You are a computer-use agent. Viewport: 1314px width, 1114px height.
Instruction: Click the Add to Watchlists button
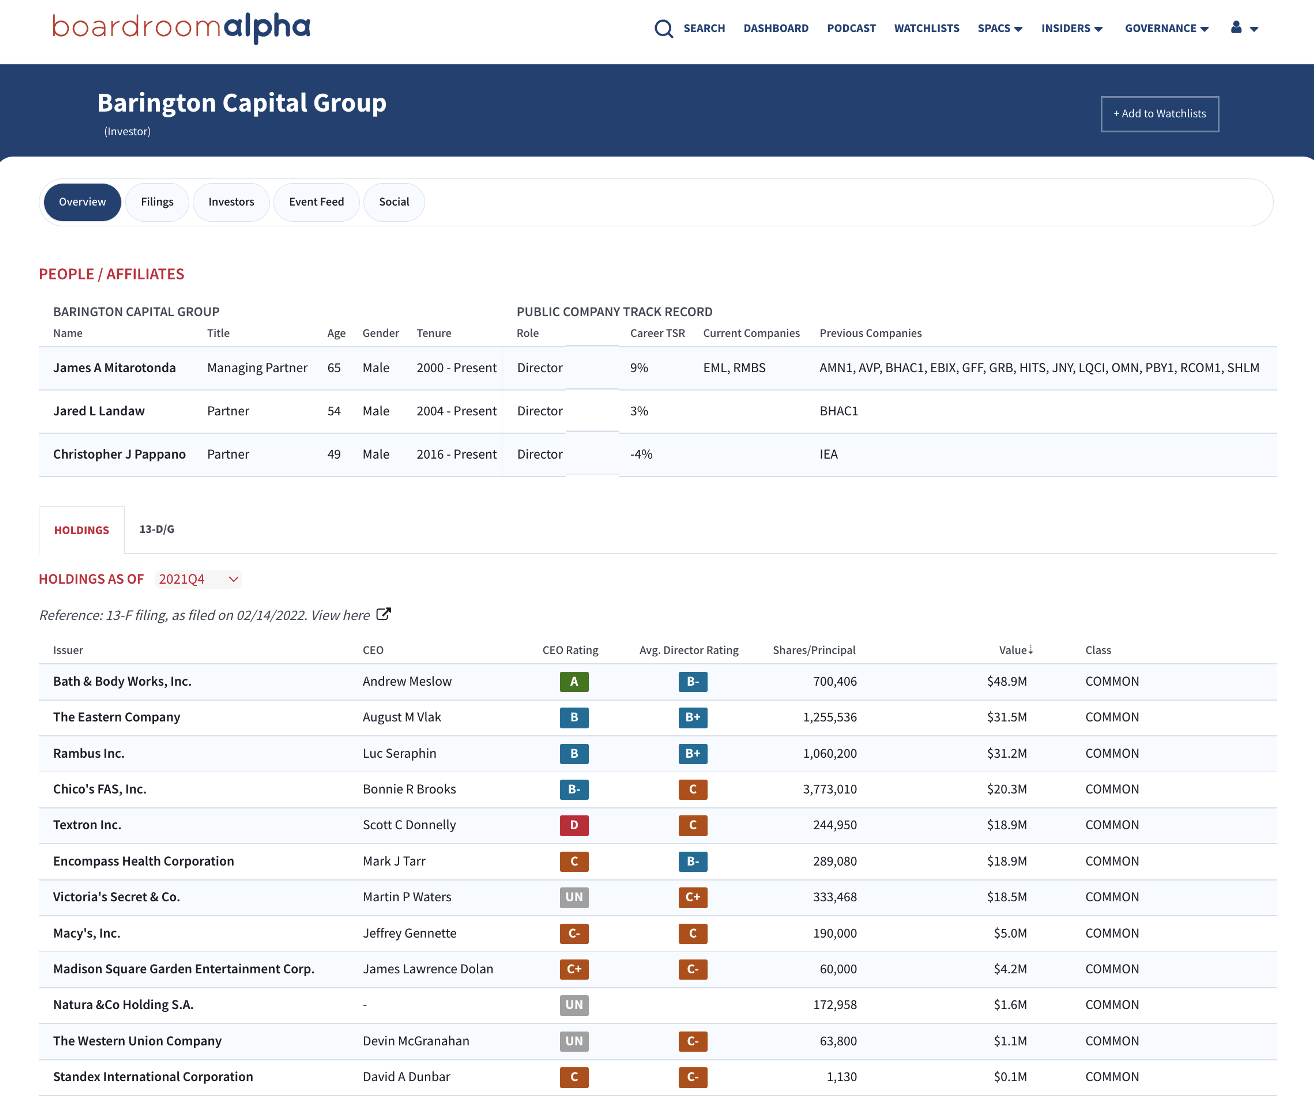point(1160,114)
